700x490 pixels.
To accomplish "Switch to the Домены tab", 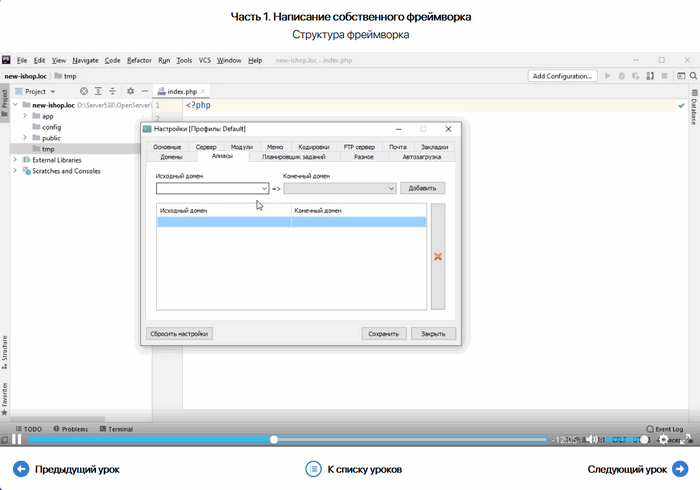I will coord(171,157).
